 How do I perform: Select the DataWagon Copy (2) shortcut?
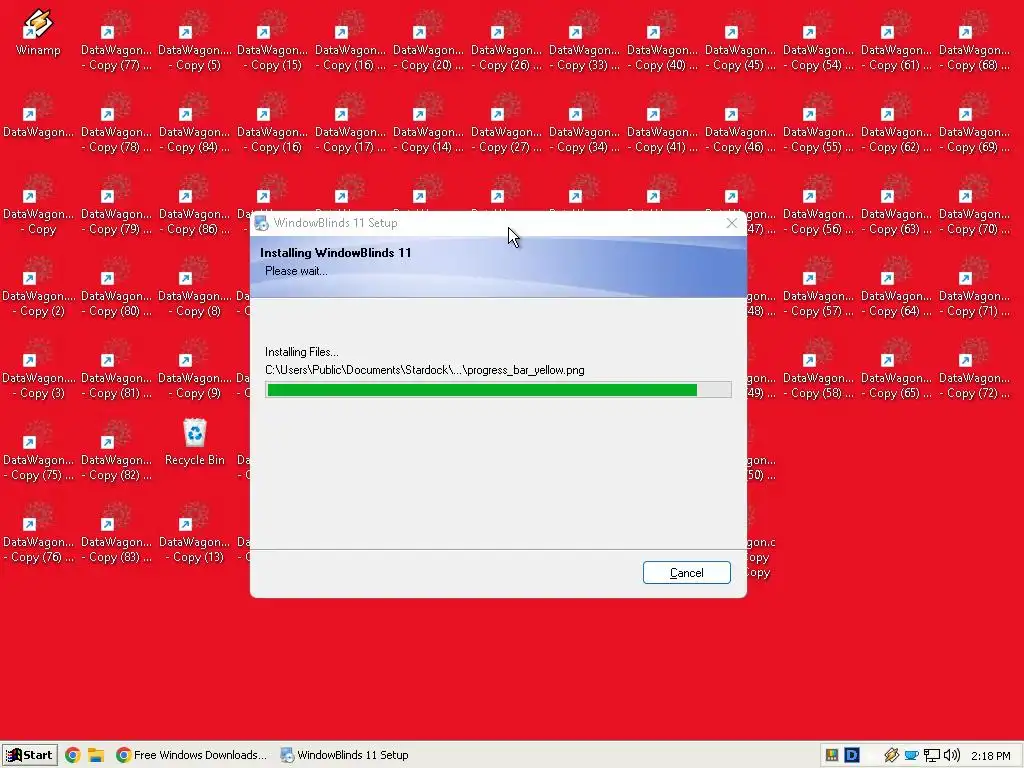(38, 288)
